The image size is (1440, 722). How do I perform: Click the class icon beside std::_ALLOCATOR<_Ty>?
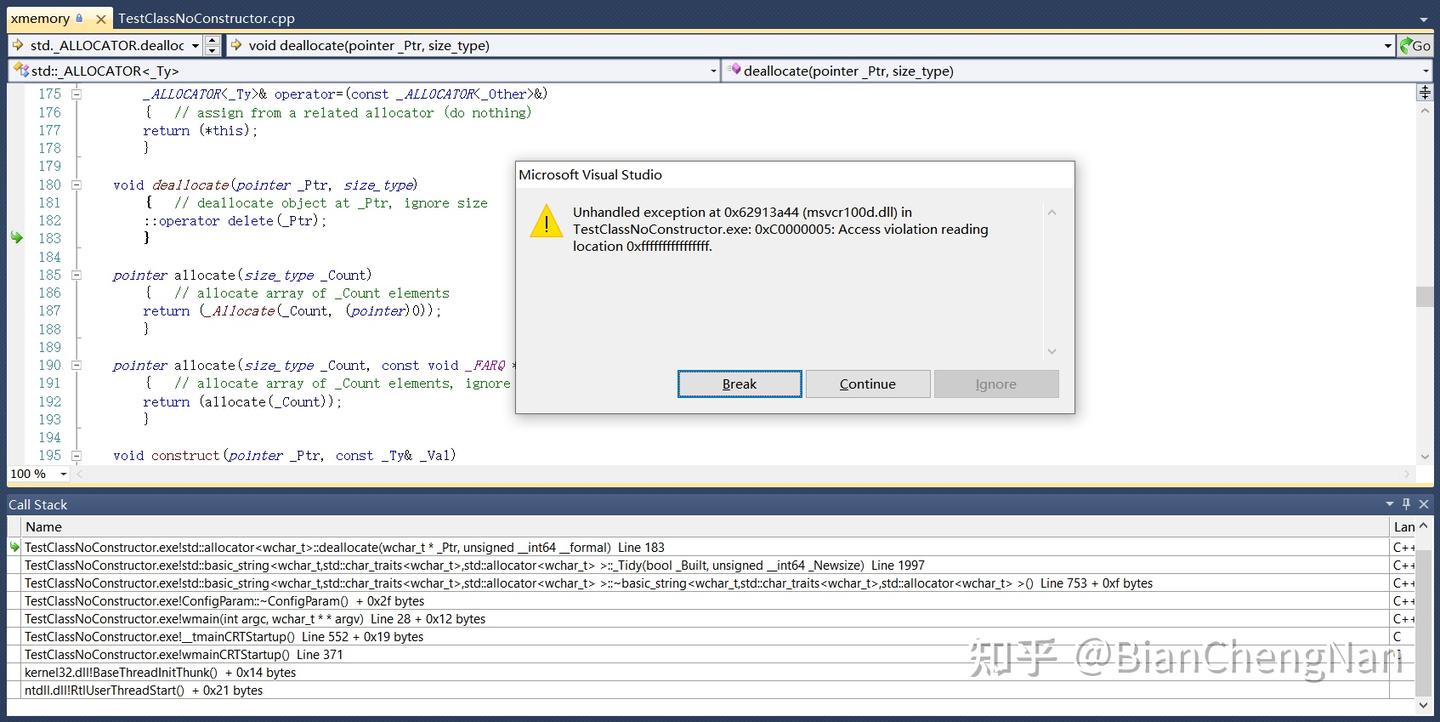click(x=20, y=71)
